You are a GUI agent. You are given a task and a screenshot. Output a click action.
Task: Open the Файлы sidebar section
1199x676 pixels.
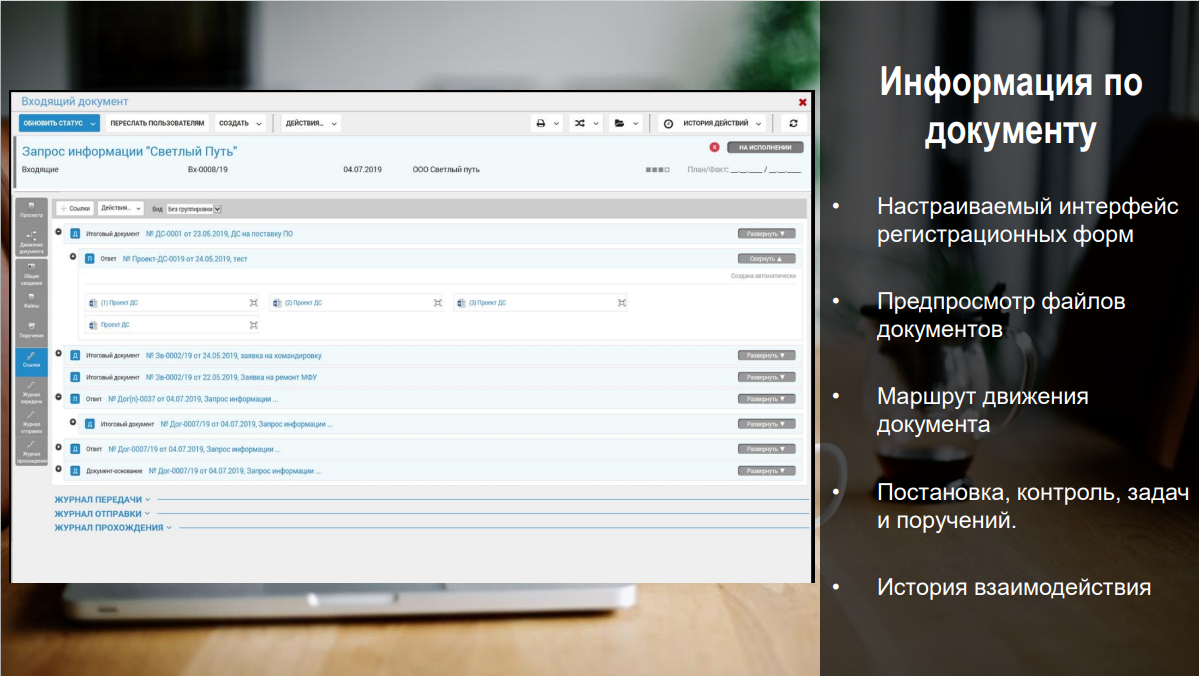(x=31, y=301)
